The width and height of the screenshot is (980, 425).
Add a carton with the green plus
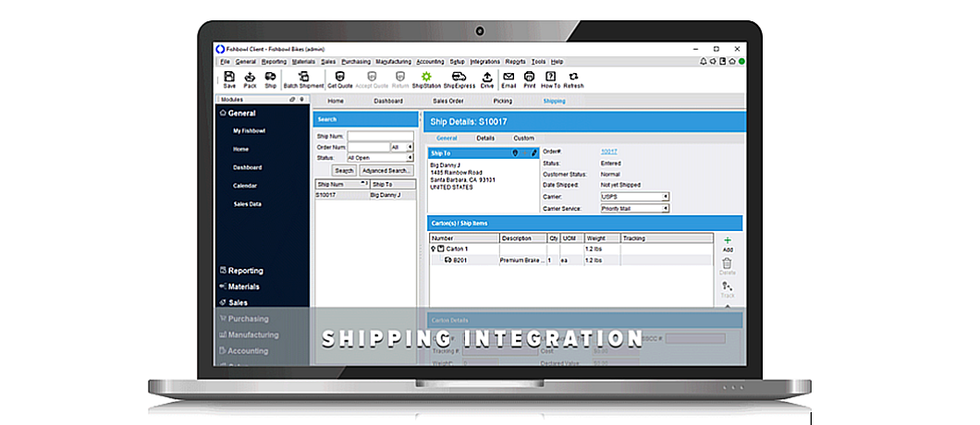[727, 243]
